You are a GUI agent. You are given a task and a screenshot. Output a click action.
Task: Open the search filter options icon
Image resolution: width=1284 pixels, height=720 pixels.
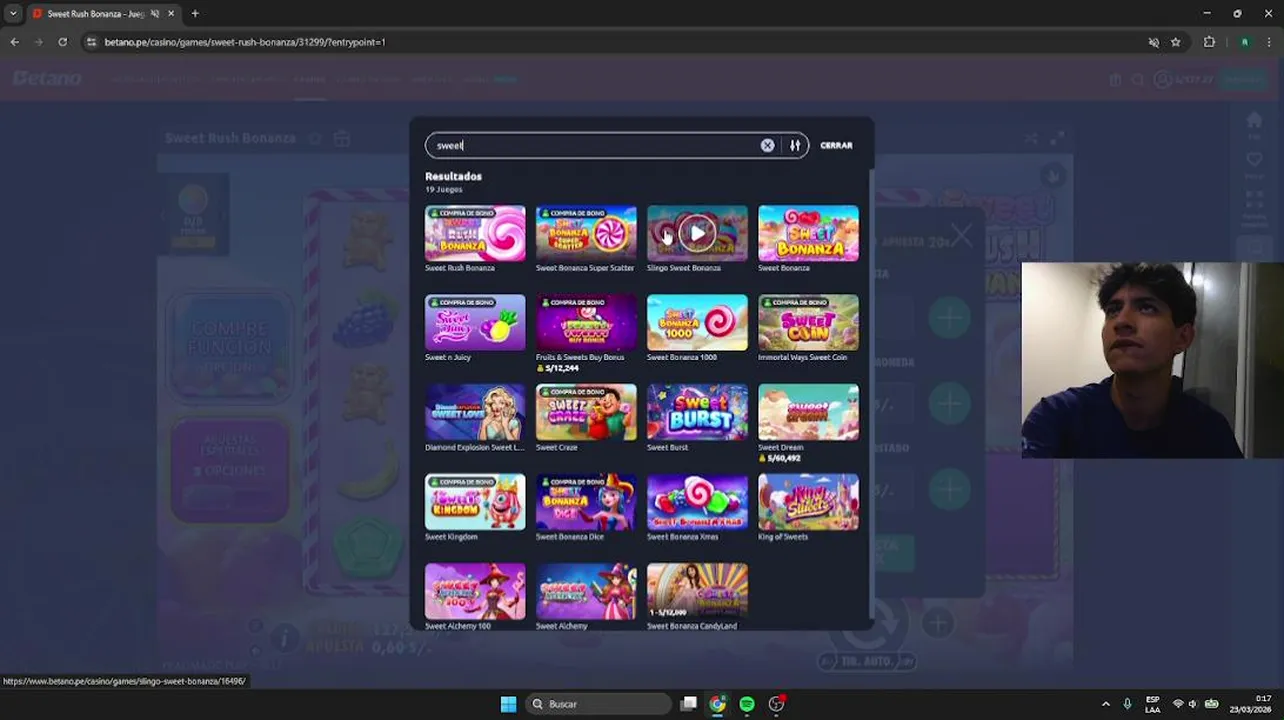[795, 145]
